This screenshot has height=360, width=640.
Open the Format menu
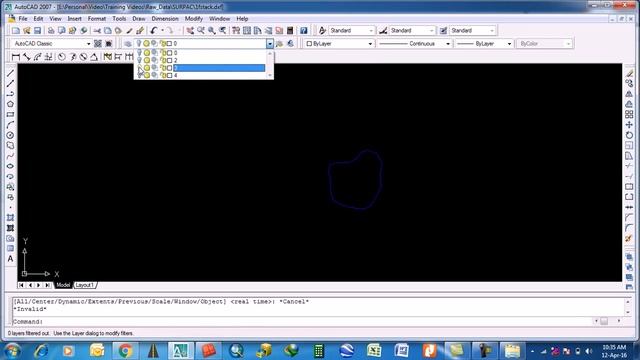pyautogui.click(x=97, y=19)
